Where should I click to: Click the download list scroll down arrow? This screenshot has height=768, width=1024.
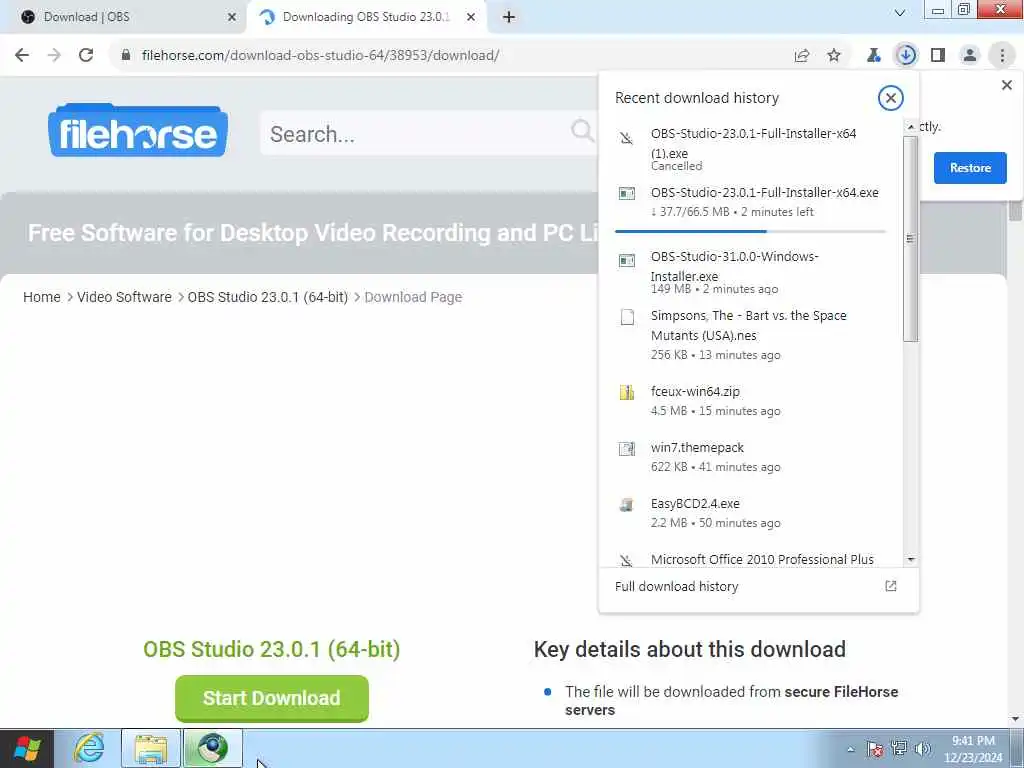[911, 560]
